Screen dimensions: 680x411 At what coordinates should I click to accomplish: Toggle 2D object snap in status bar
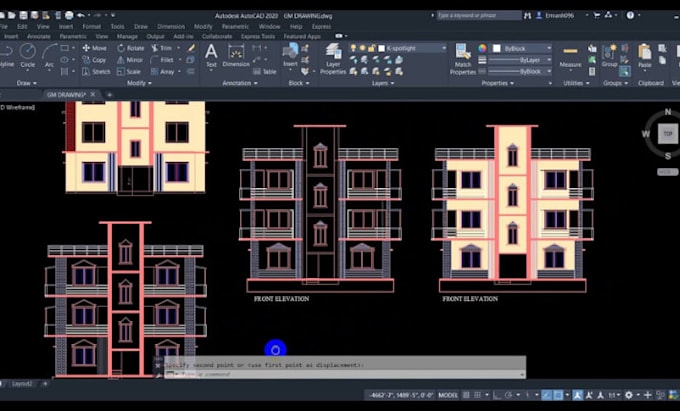559,395
